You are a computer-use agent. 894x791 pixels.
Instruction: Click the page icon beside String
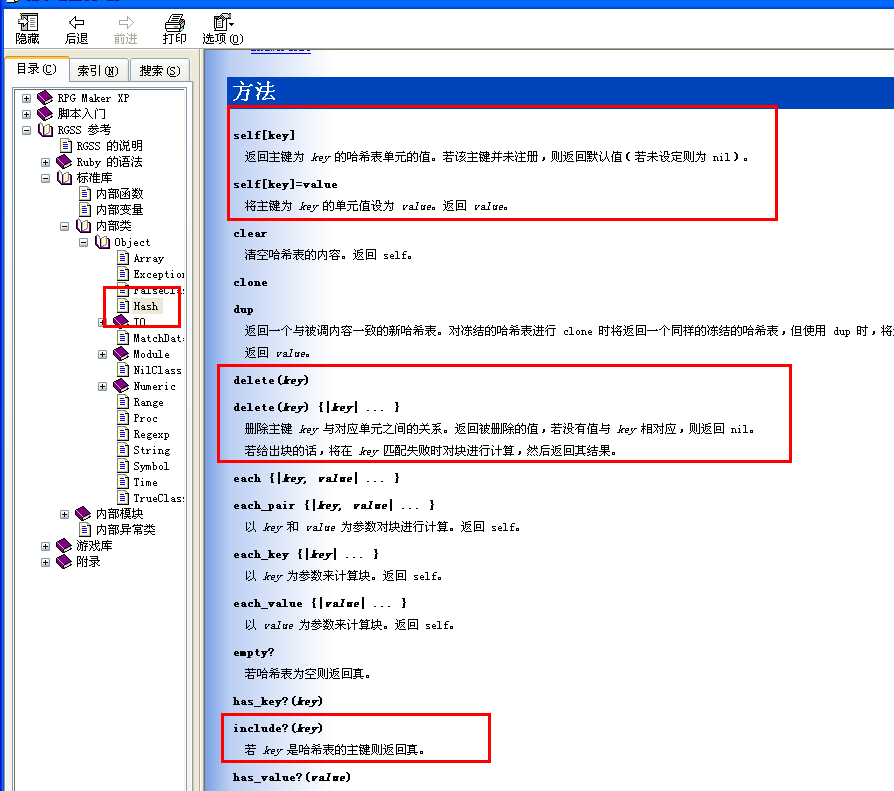click(x=123, y=449)
